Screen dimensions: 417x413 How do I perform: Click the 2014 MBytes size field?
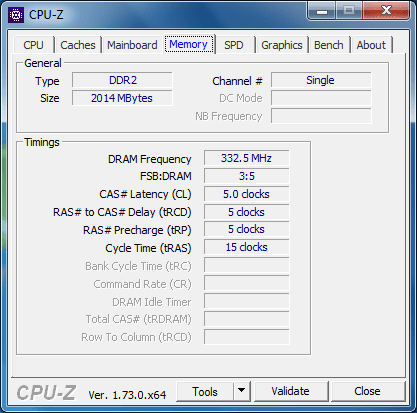tap(122, 98)
